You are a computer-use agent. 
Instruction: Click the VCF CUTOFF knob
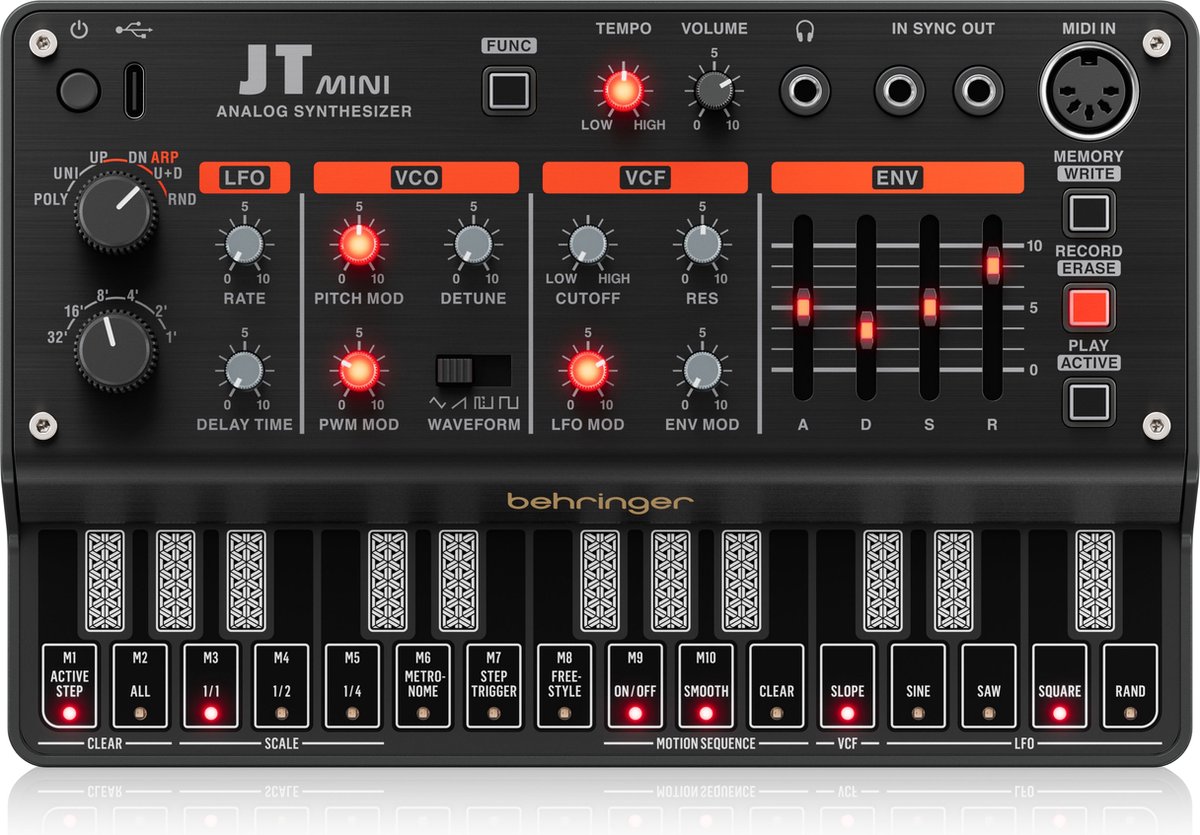click(588, 244)
